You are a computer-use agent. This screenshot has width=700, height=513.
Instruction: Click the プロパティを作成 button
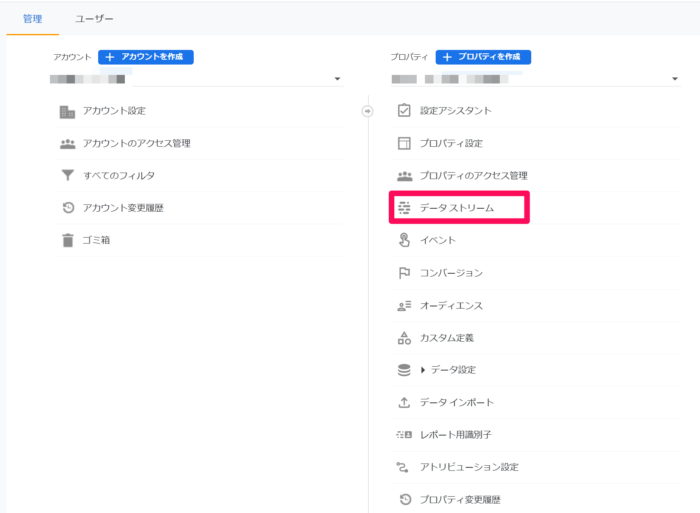[483, 57]
